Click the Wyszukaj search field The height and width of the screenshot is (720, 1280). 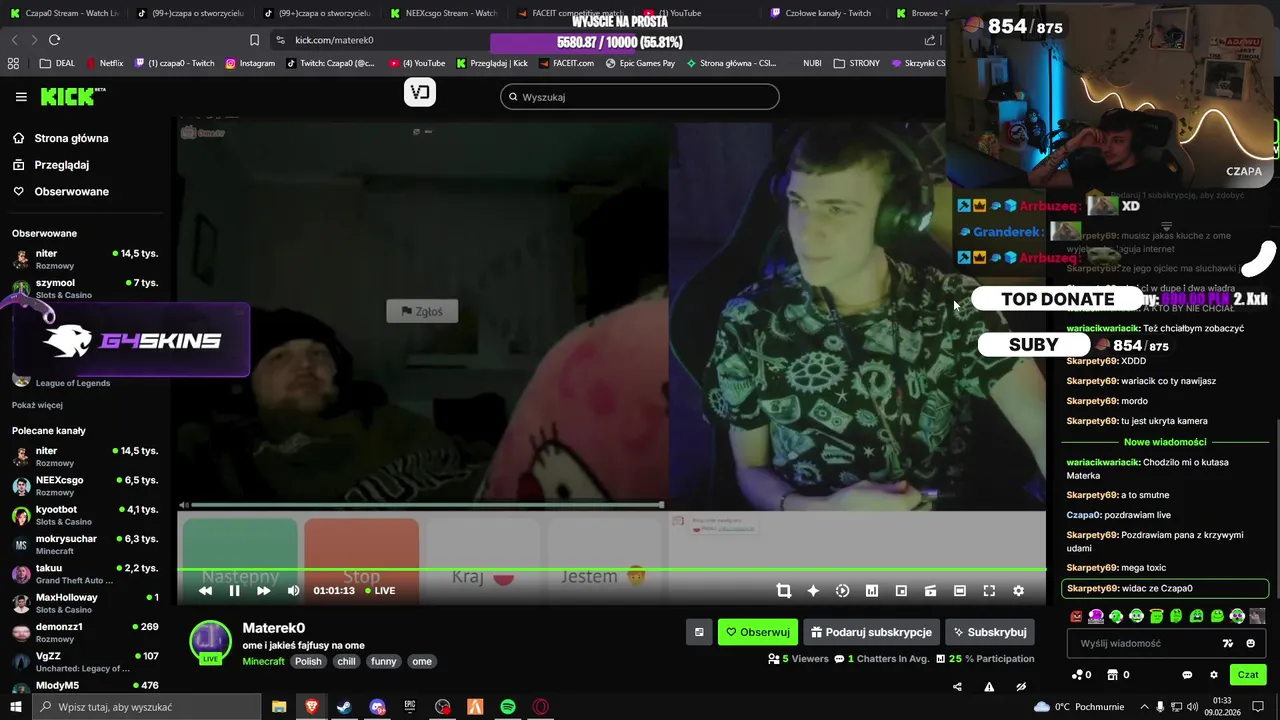[x=640, y=97]
